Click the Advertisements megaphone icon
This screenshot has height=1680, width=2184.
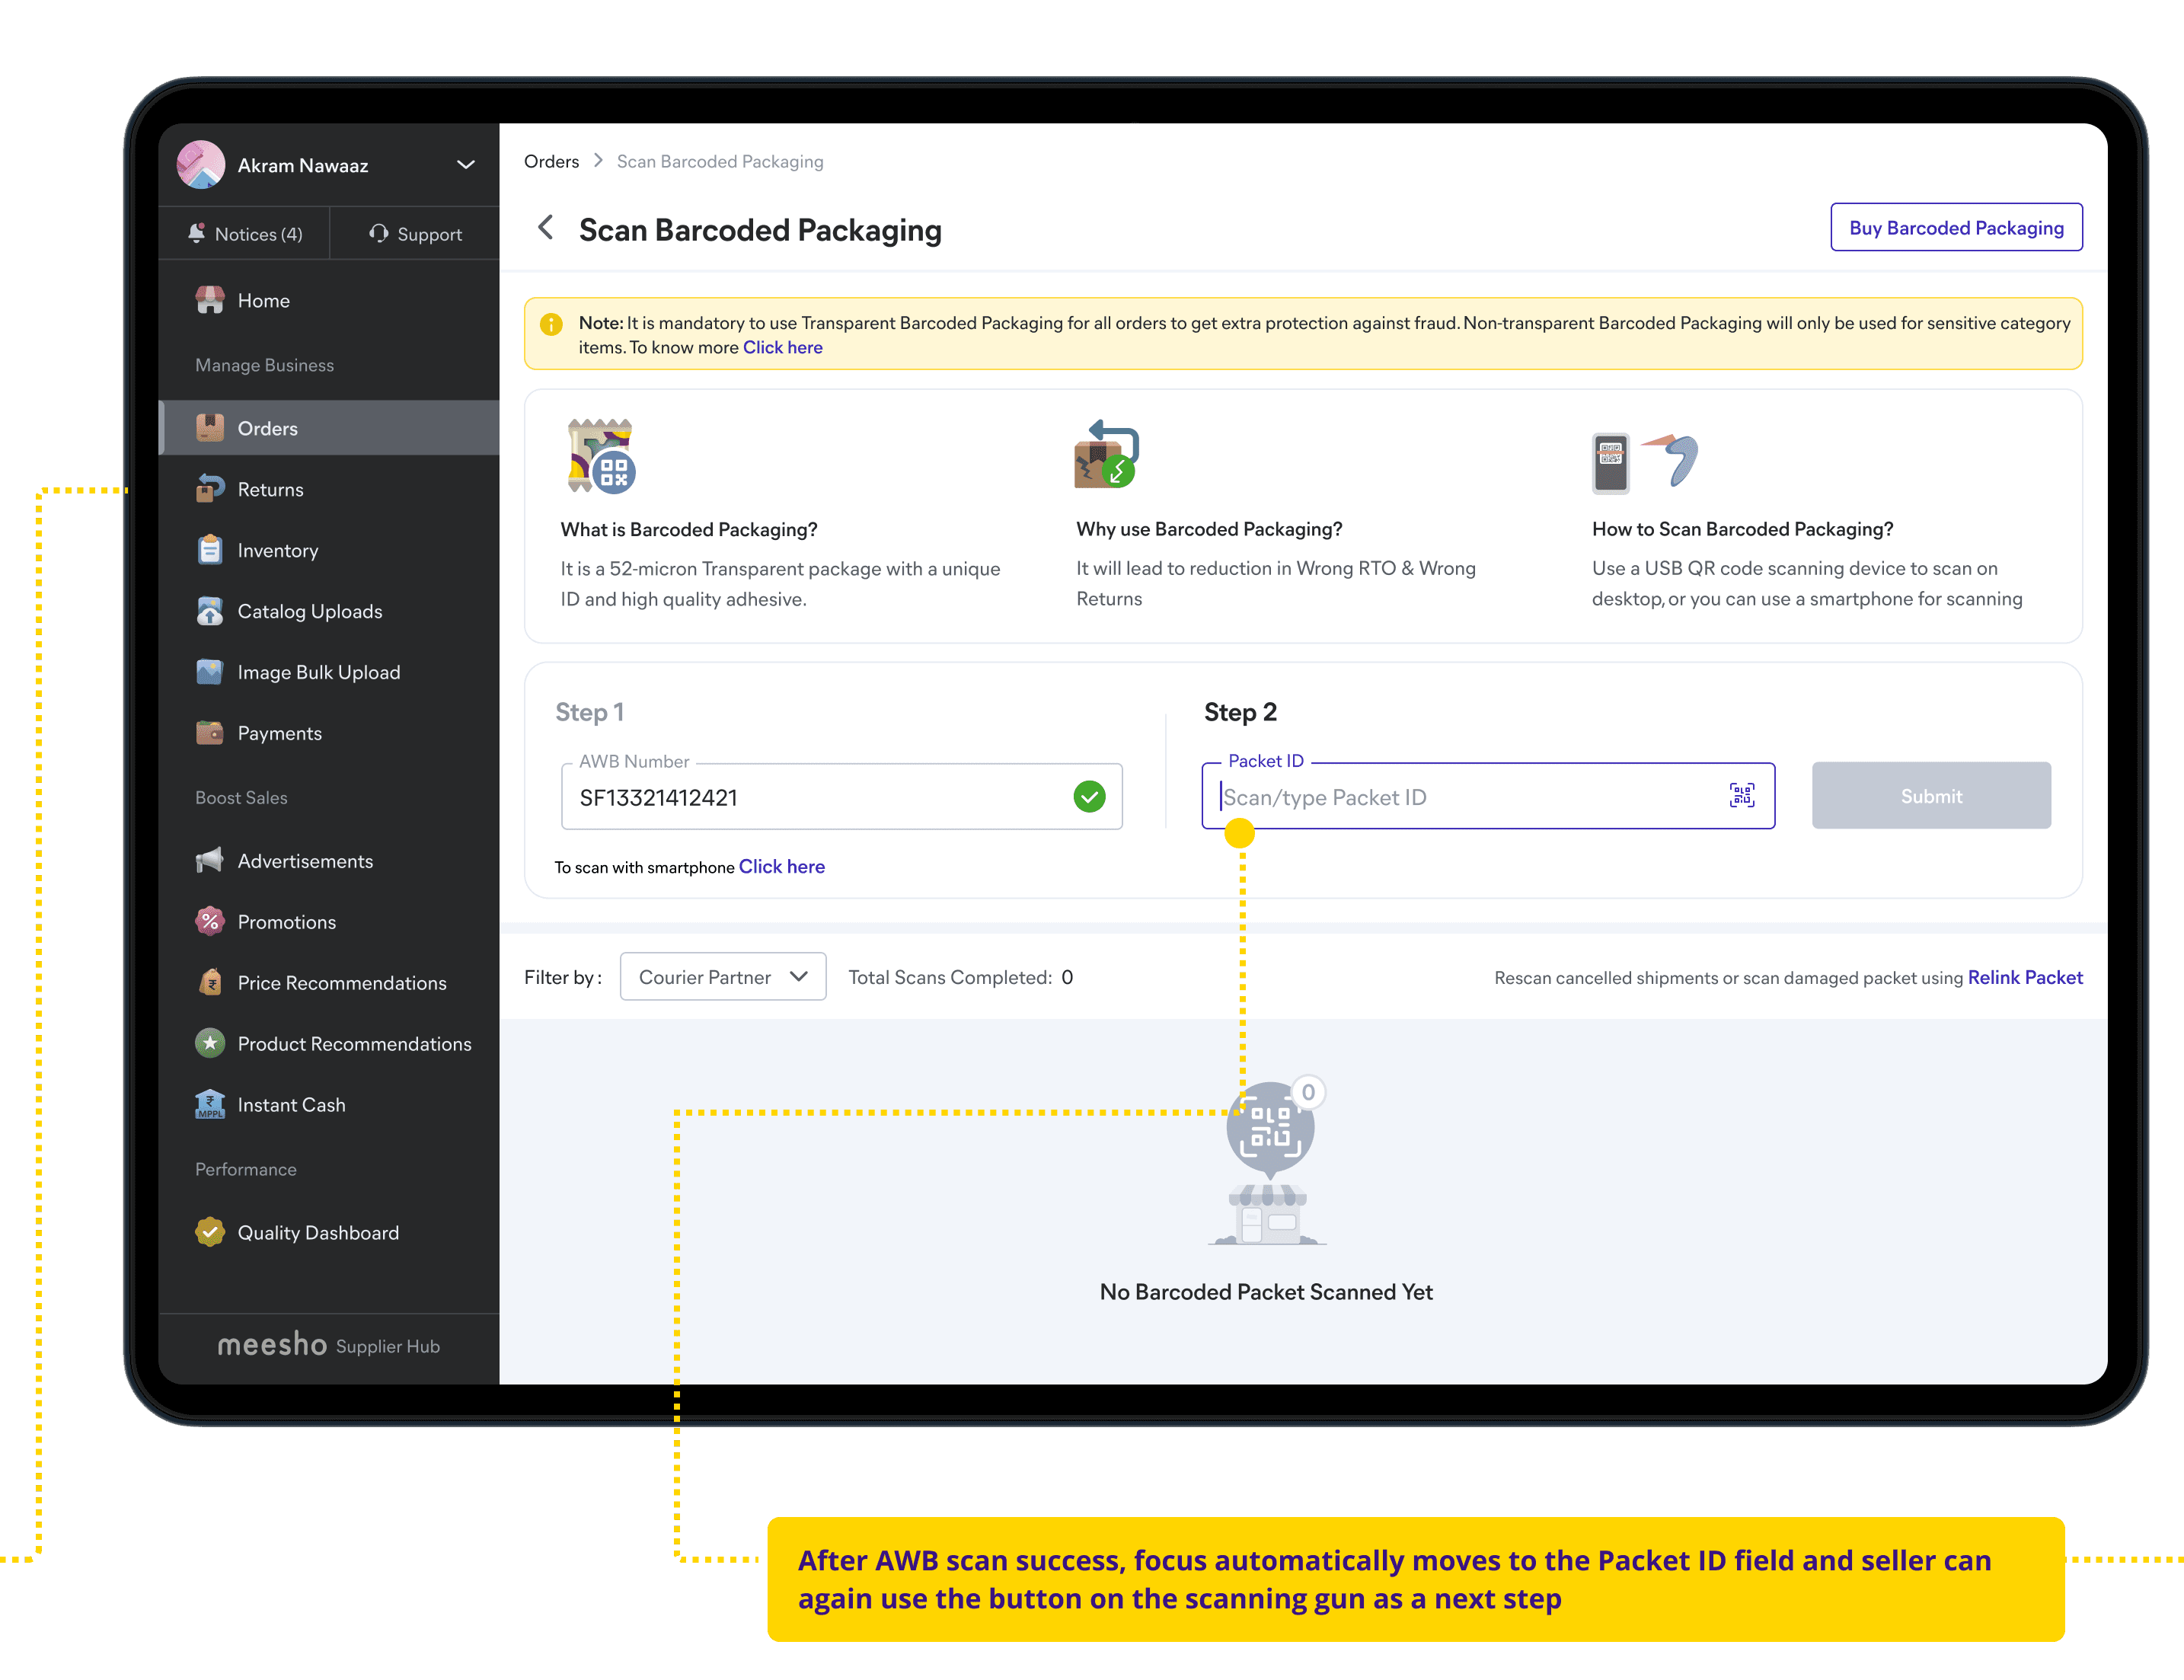coord(210,860)
